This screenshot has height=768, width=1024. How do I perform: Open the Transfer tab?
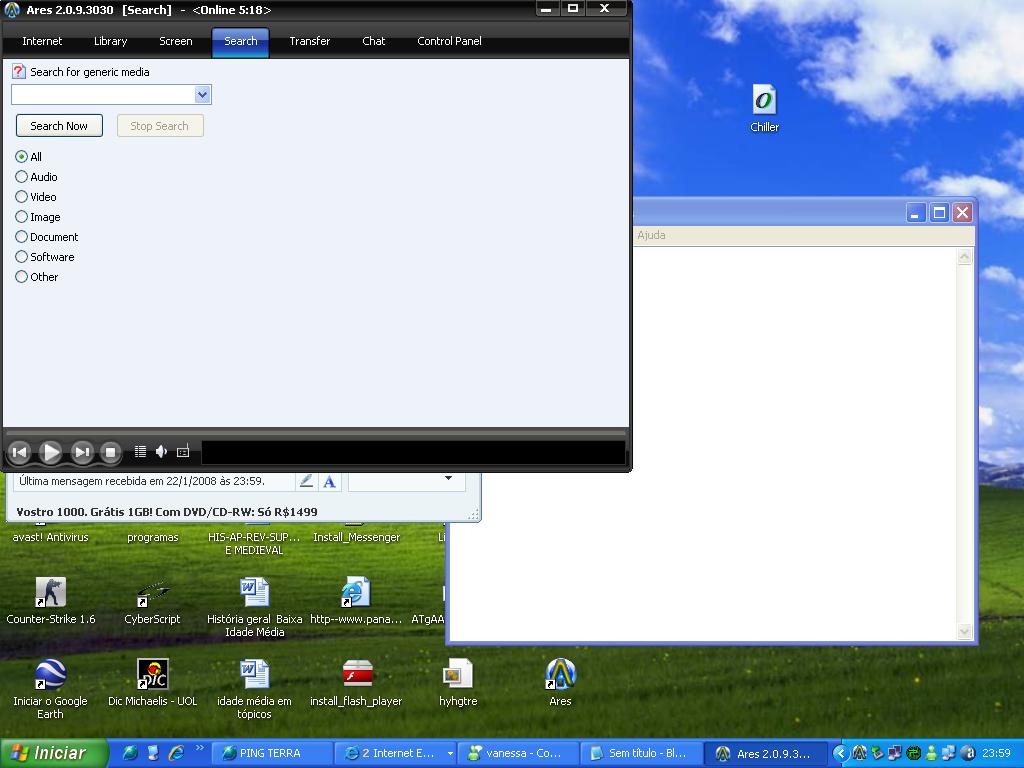(x=310, y=41)
